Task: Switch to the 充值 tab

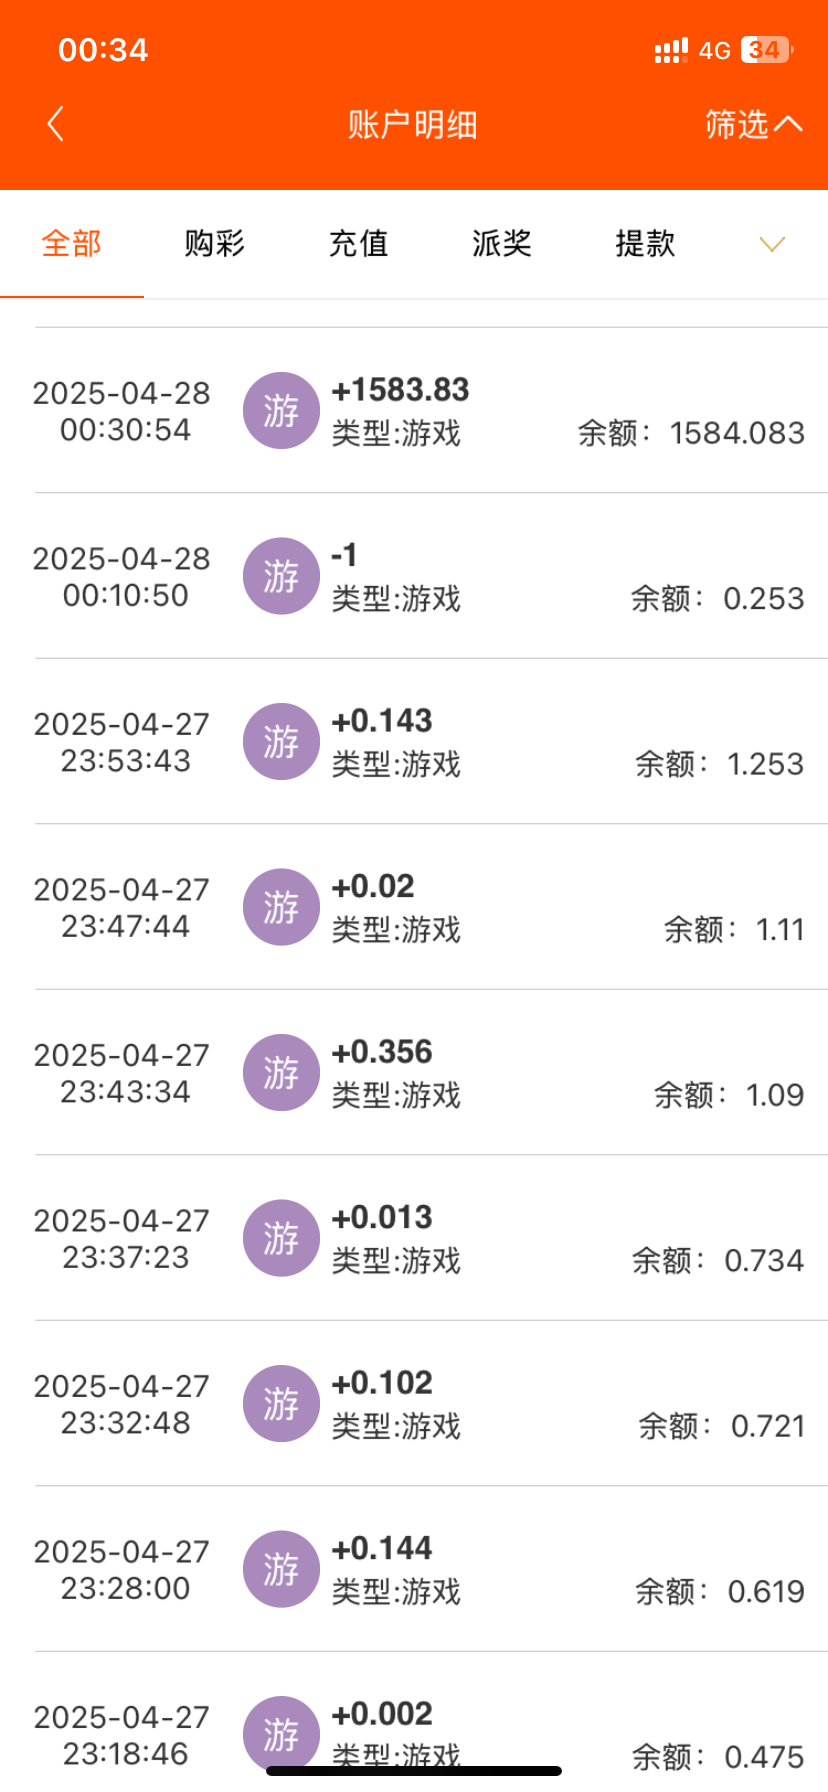Action: coord(358,244)
